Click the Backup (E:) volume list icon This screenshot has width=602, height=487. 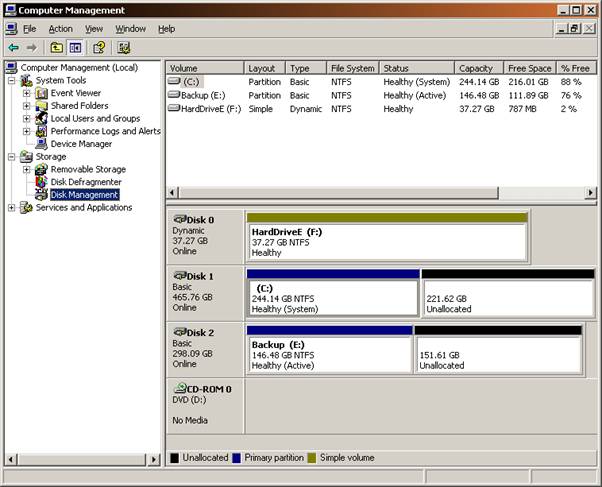tap(174, 94)
